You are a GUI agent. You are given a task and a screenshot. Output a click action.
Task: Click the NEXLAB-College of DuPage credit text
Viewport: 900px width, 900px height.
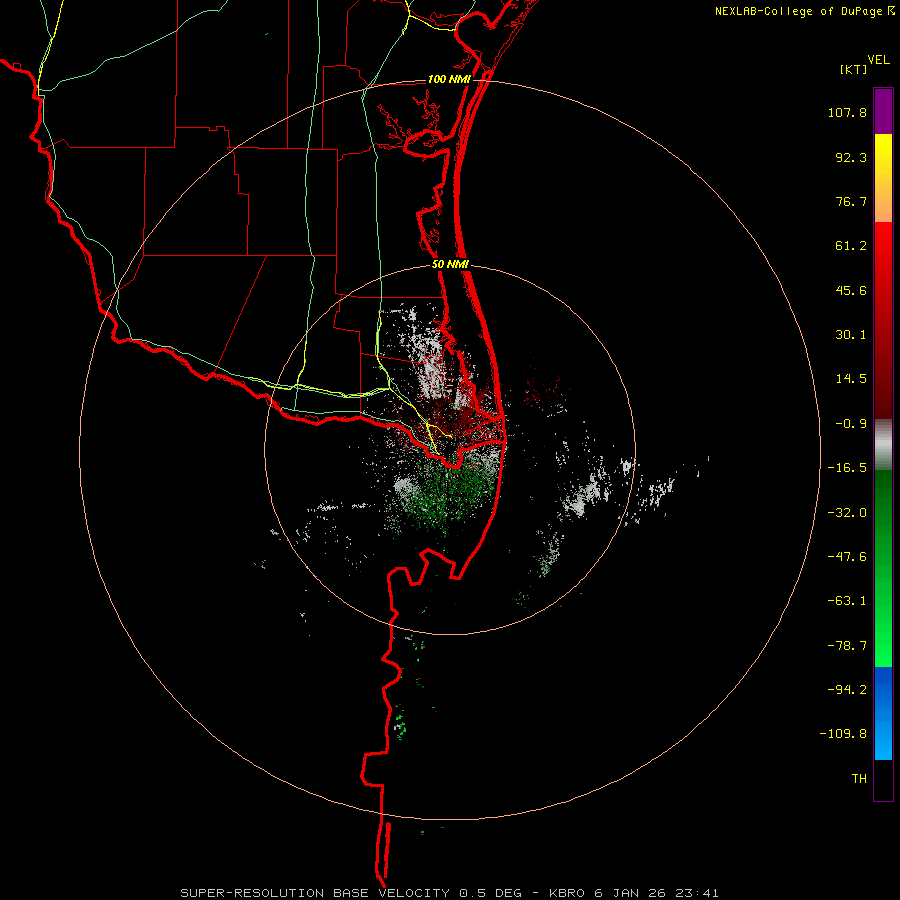coord(799,11)
